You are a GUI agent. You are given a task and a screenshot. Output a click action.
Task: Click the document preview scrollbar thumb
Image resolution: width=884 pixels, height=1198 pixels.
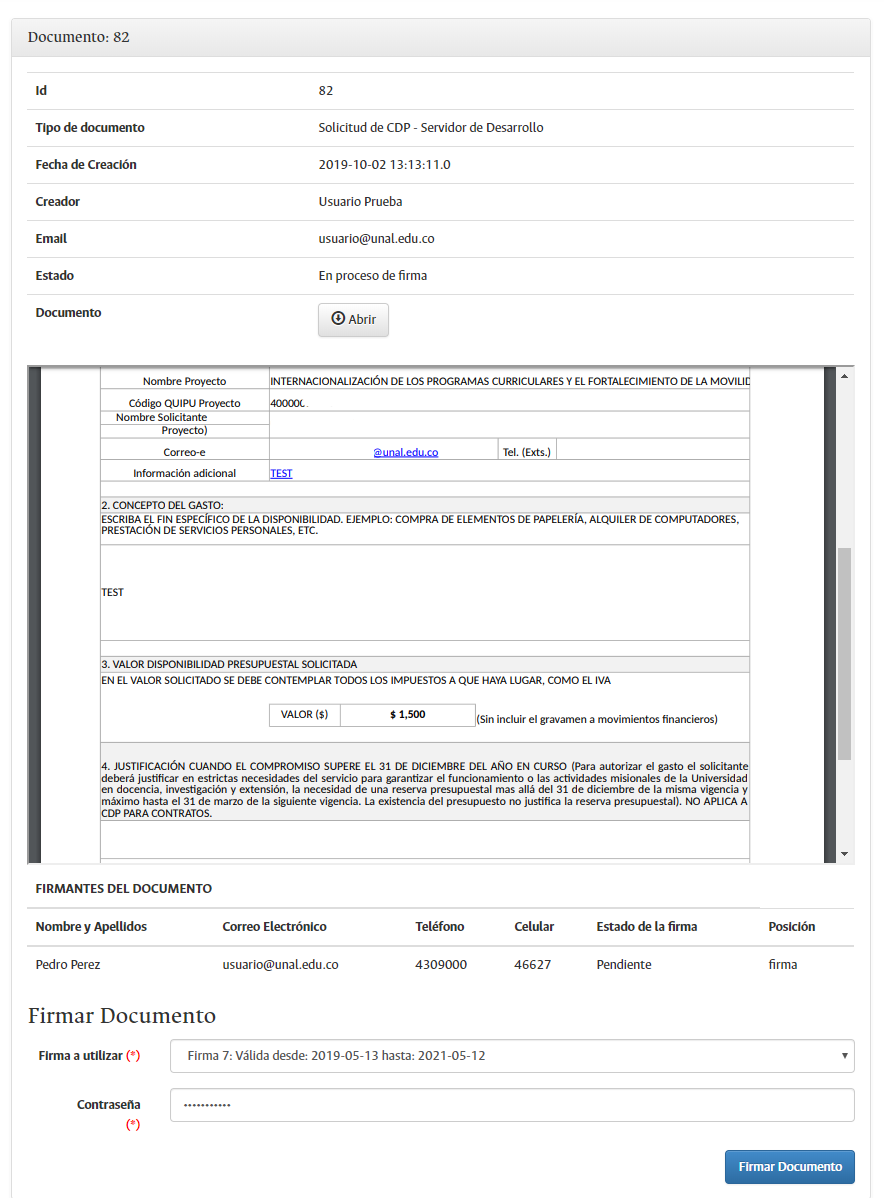click(x=844, y=653)
